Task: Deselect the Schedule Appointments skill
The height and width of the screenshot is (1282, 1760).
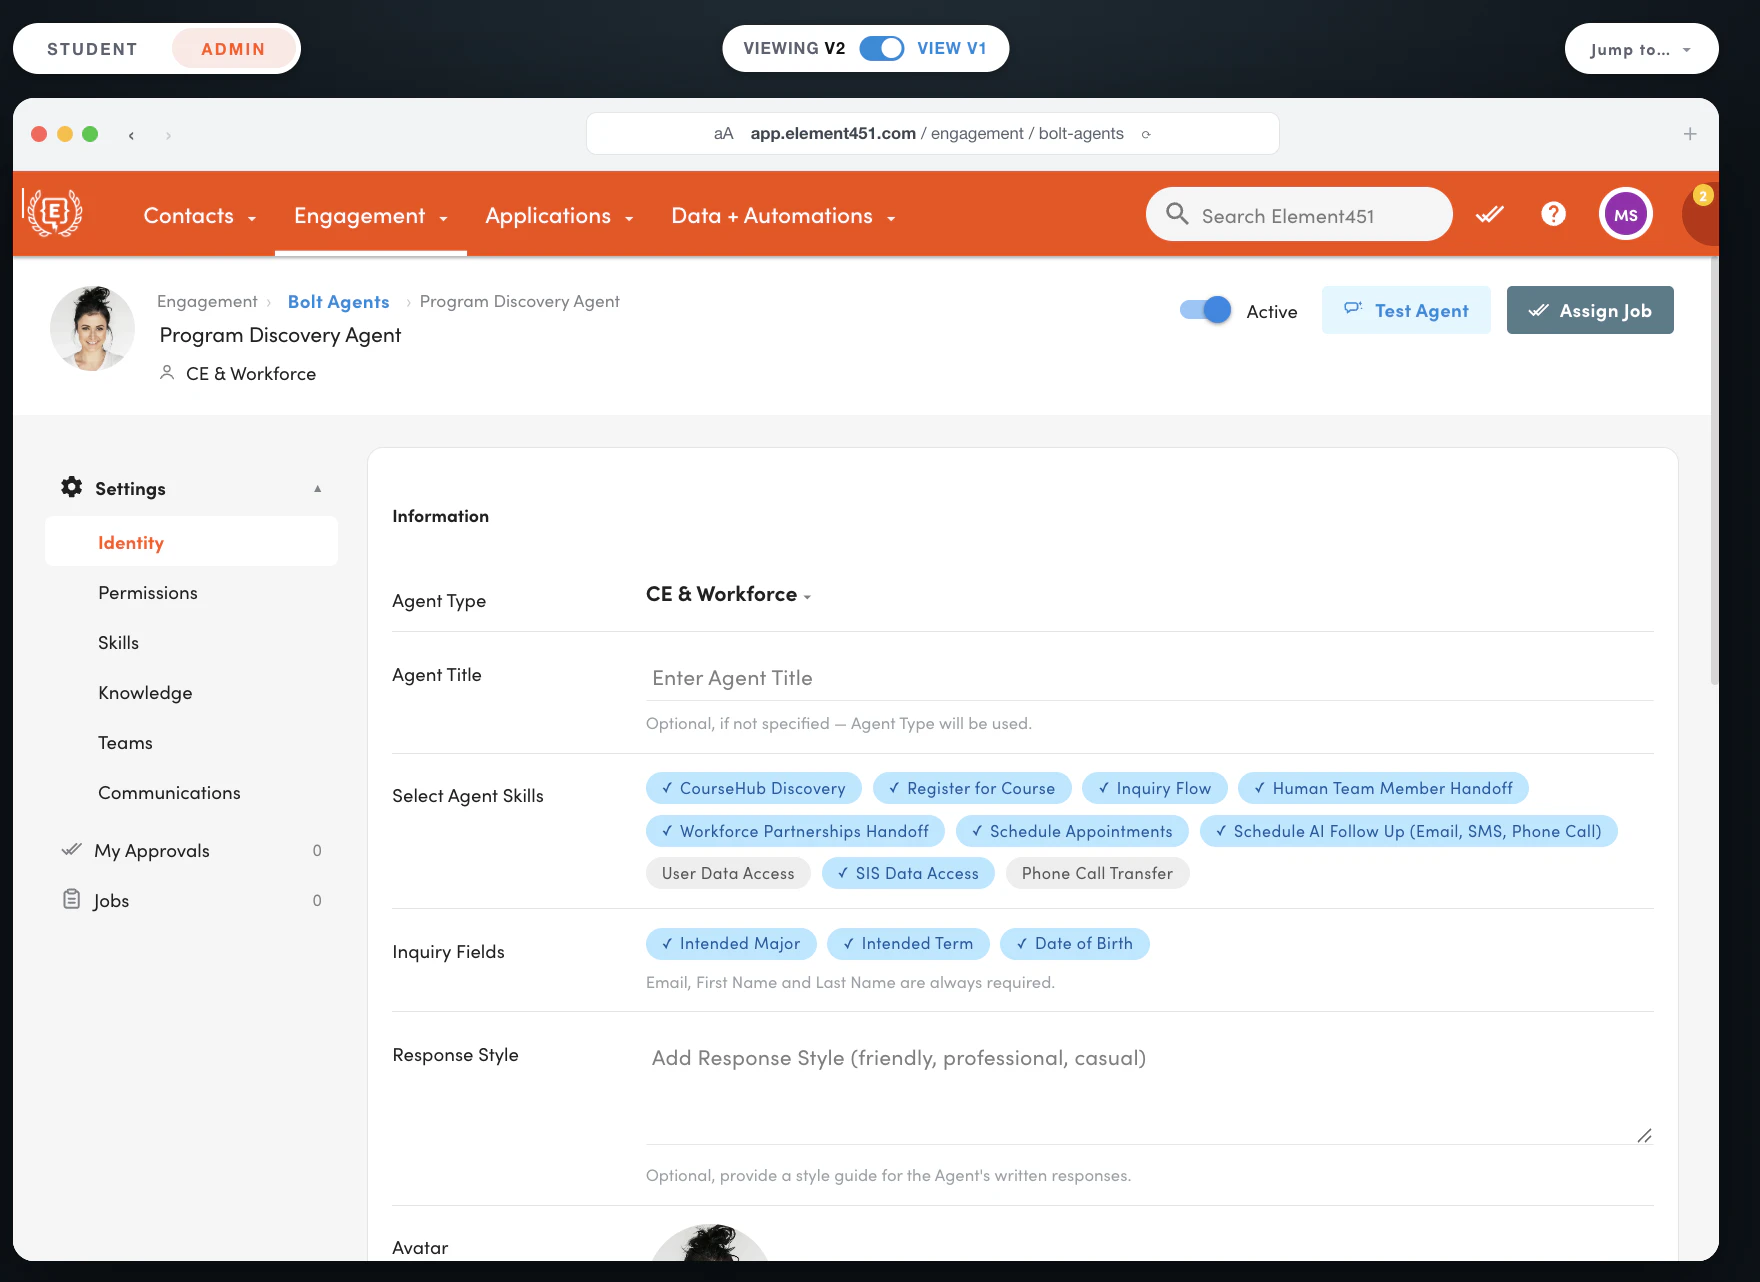Action: point(1072,831)
